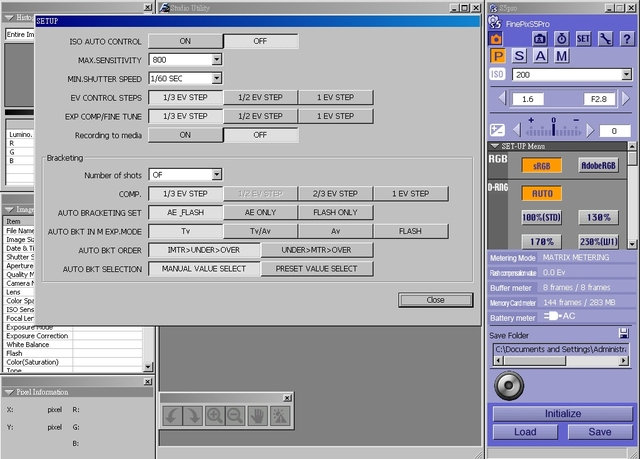Click the camera shoot icon in S5pro toolbar
This screenshot has width=640, height=459.
540,39
